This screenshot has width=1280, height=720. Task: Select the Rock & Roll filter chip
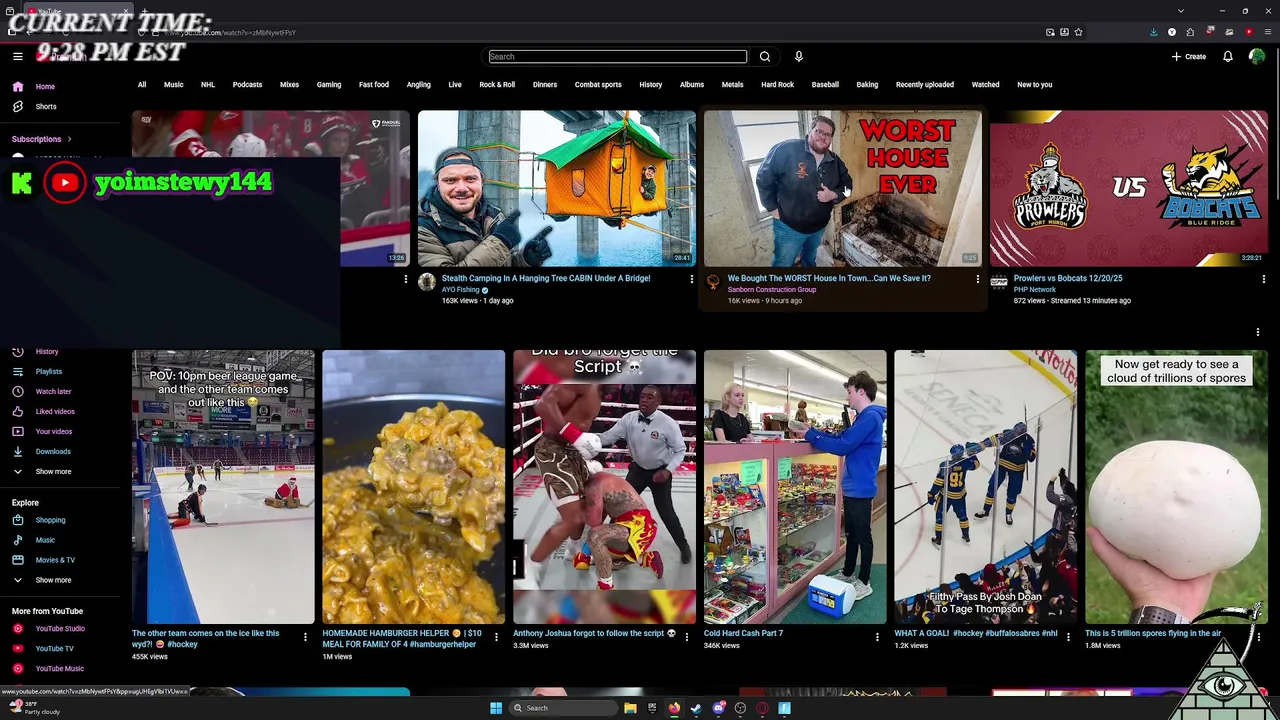[497, 85]
